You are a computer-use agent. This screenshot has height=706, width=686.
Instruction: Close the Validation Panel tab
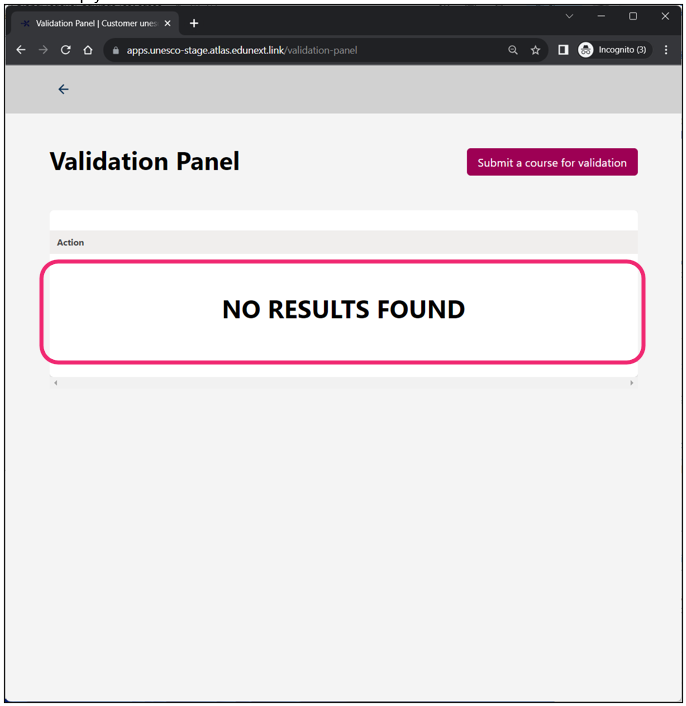coord(167,23)
